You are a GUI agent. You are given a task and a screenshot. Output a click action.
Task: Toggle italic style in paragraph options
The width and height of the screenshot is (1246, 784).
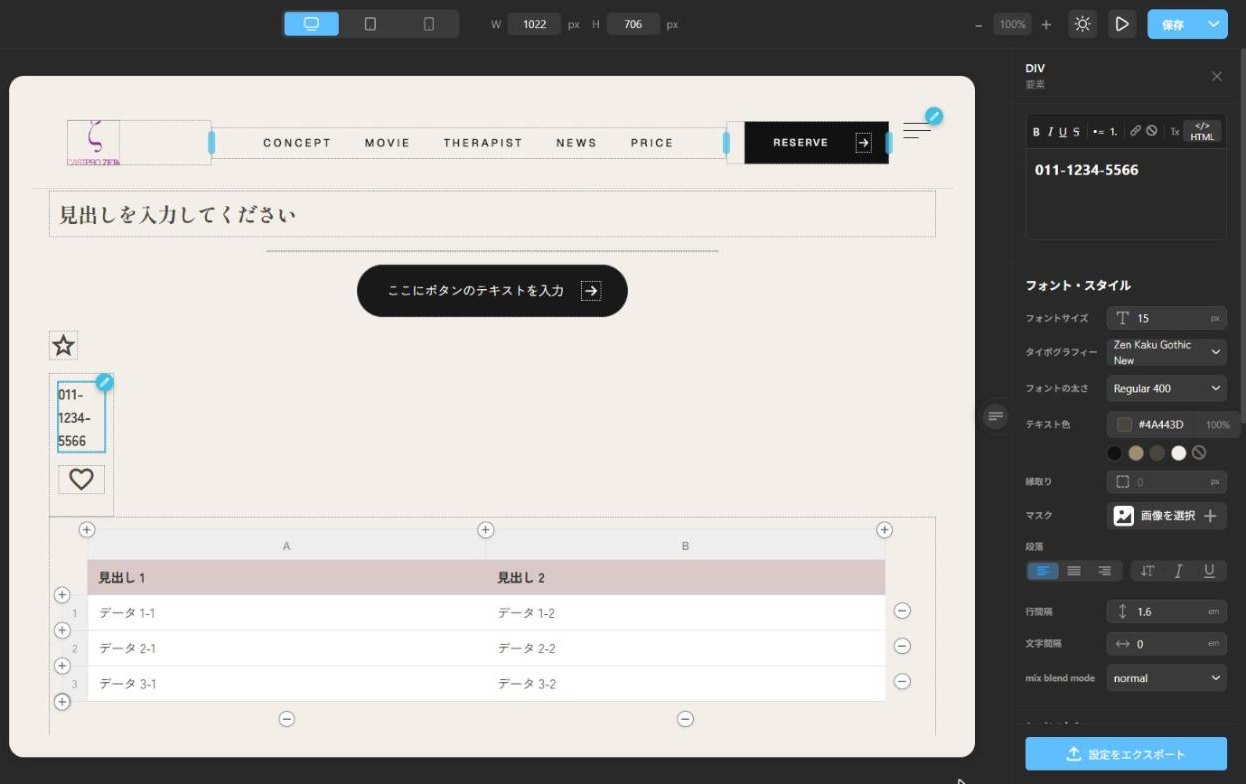pos(1178,571)
